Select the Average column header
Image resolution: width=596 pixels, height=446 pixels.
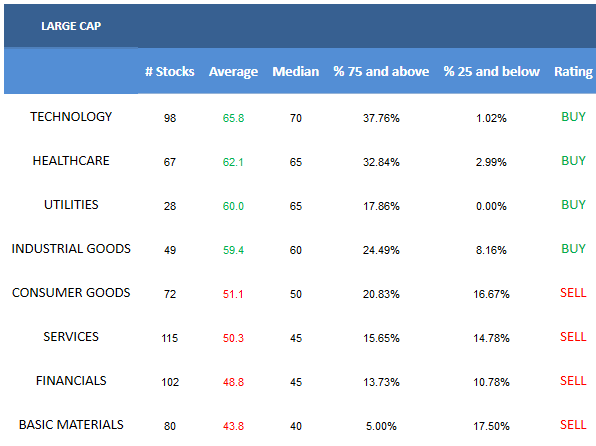coord(233,72)
